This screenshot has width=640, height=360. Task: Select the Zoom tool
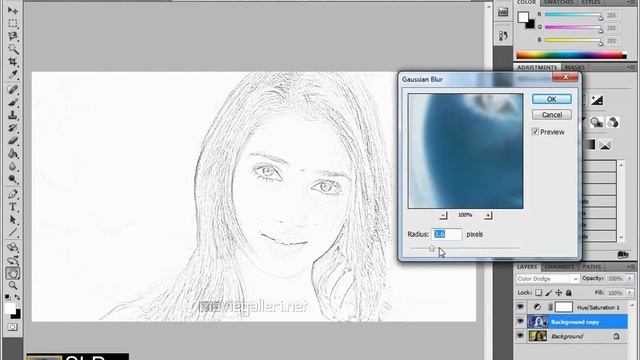[x=13, y=286]
